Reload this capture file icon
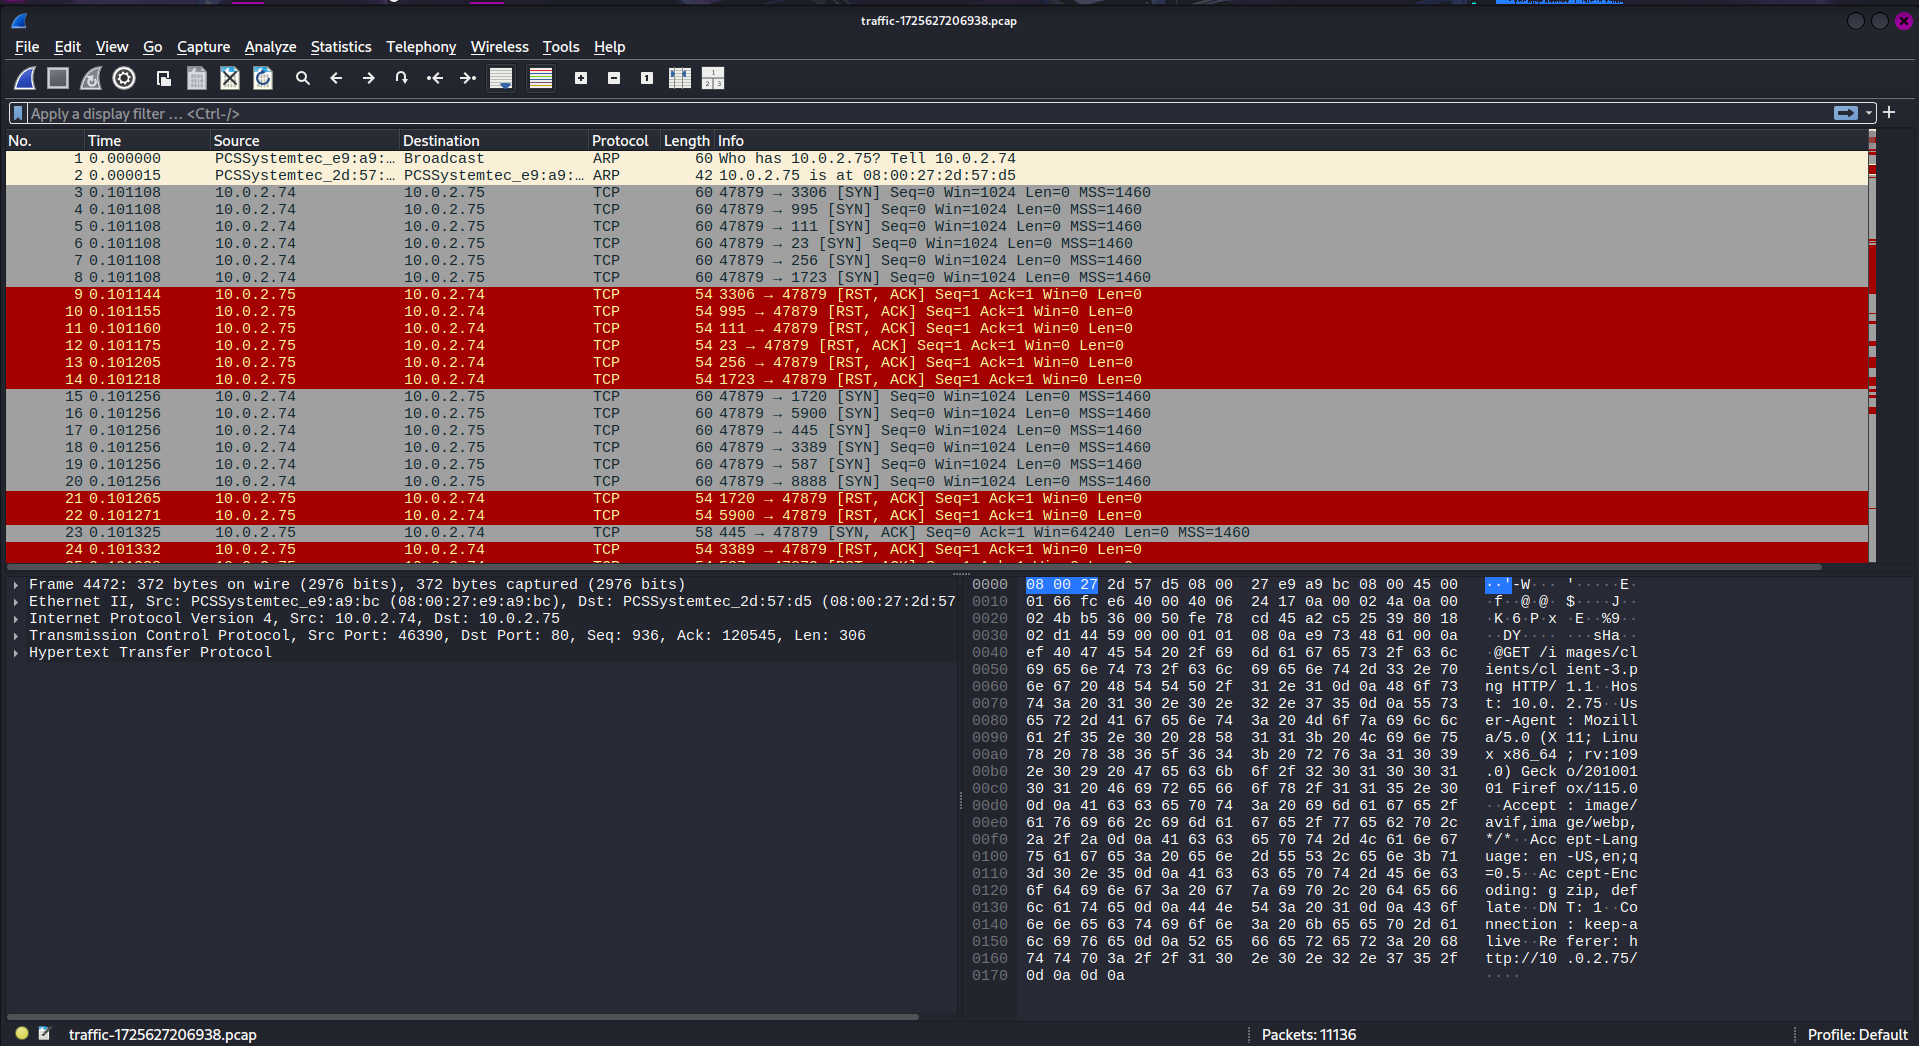This screenshot has width=1919, height=1046. point(263,78)
